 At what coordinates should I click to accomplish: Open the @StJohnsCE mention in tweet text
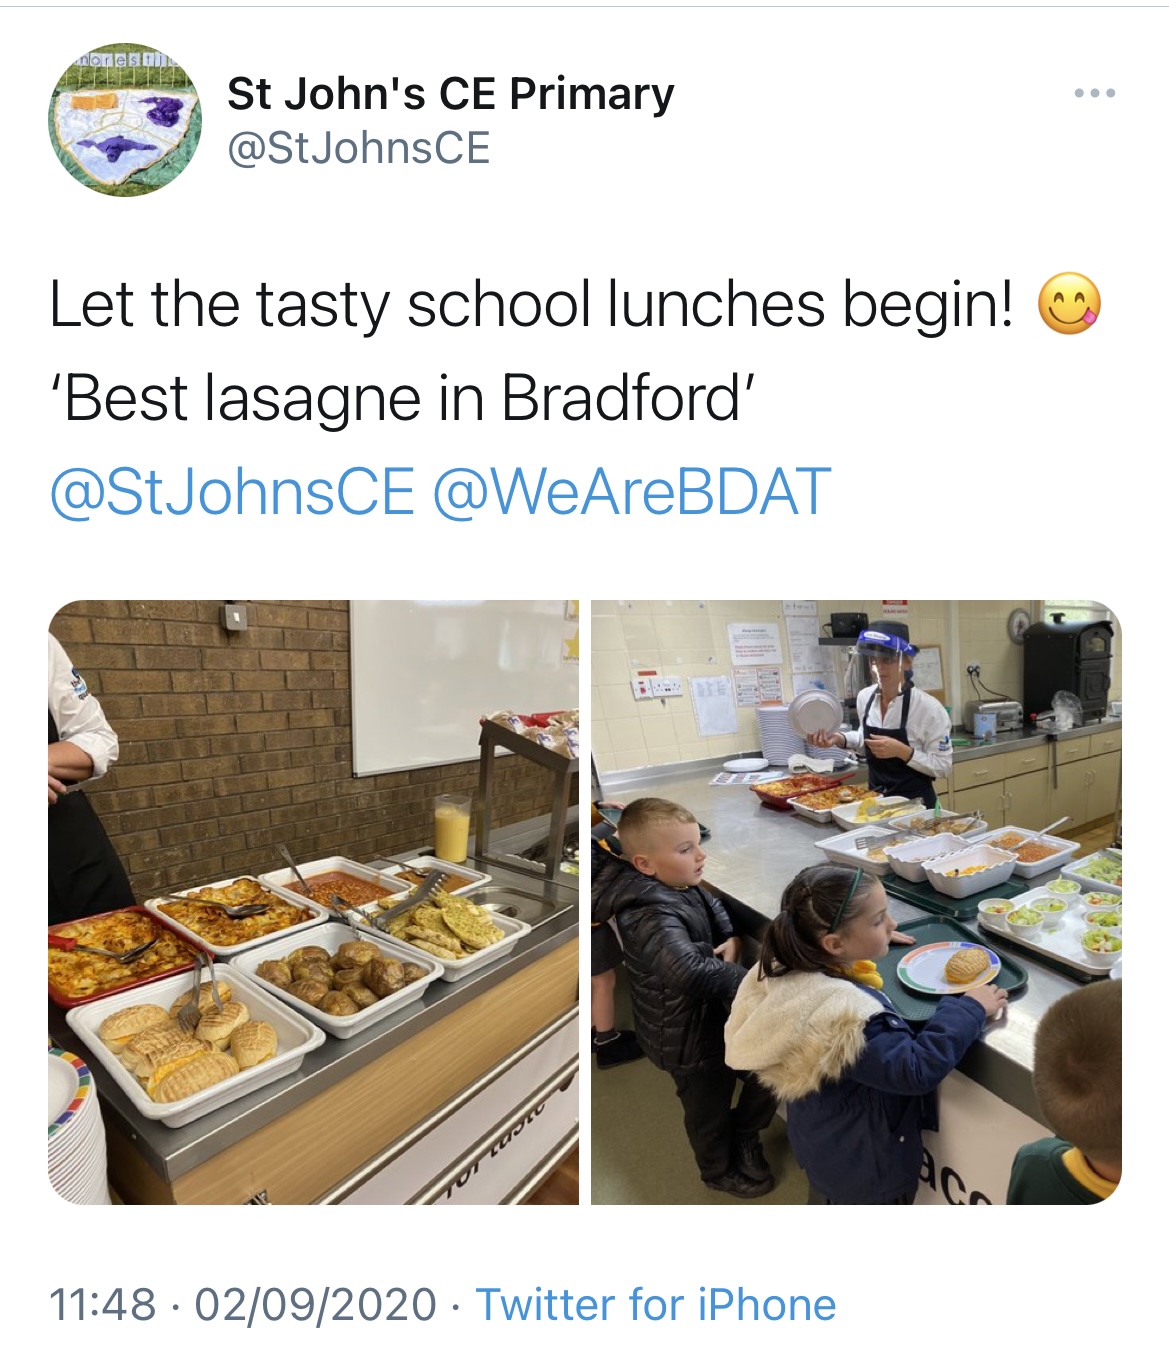point(232,491)
